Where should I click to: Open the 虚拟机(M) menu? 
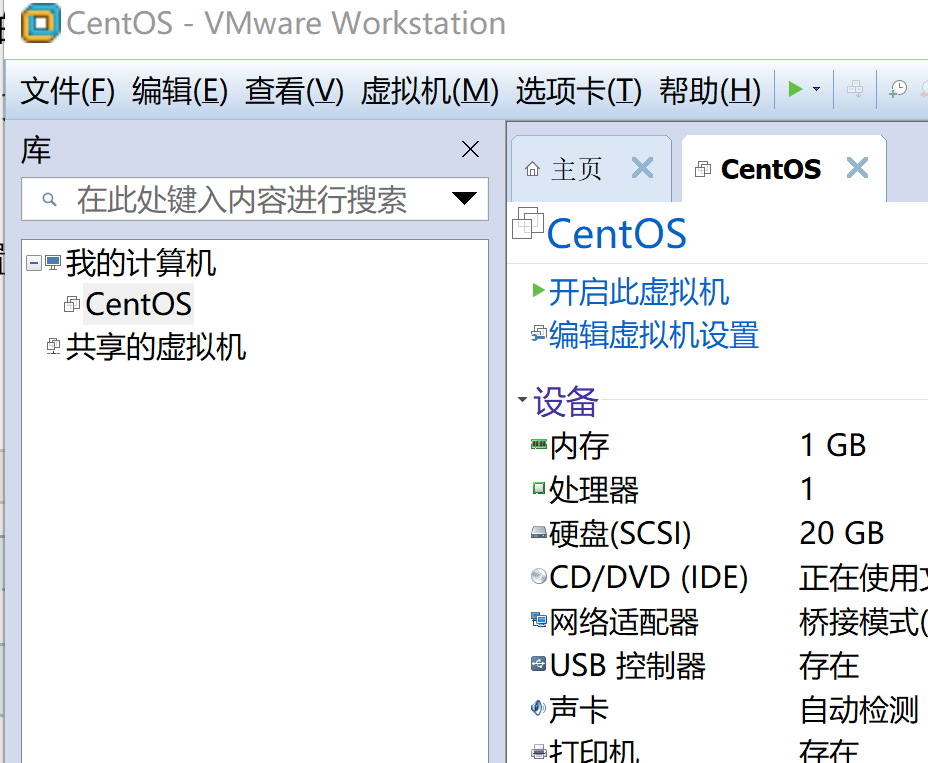point(430,91)
